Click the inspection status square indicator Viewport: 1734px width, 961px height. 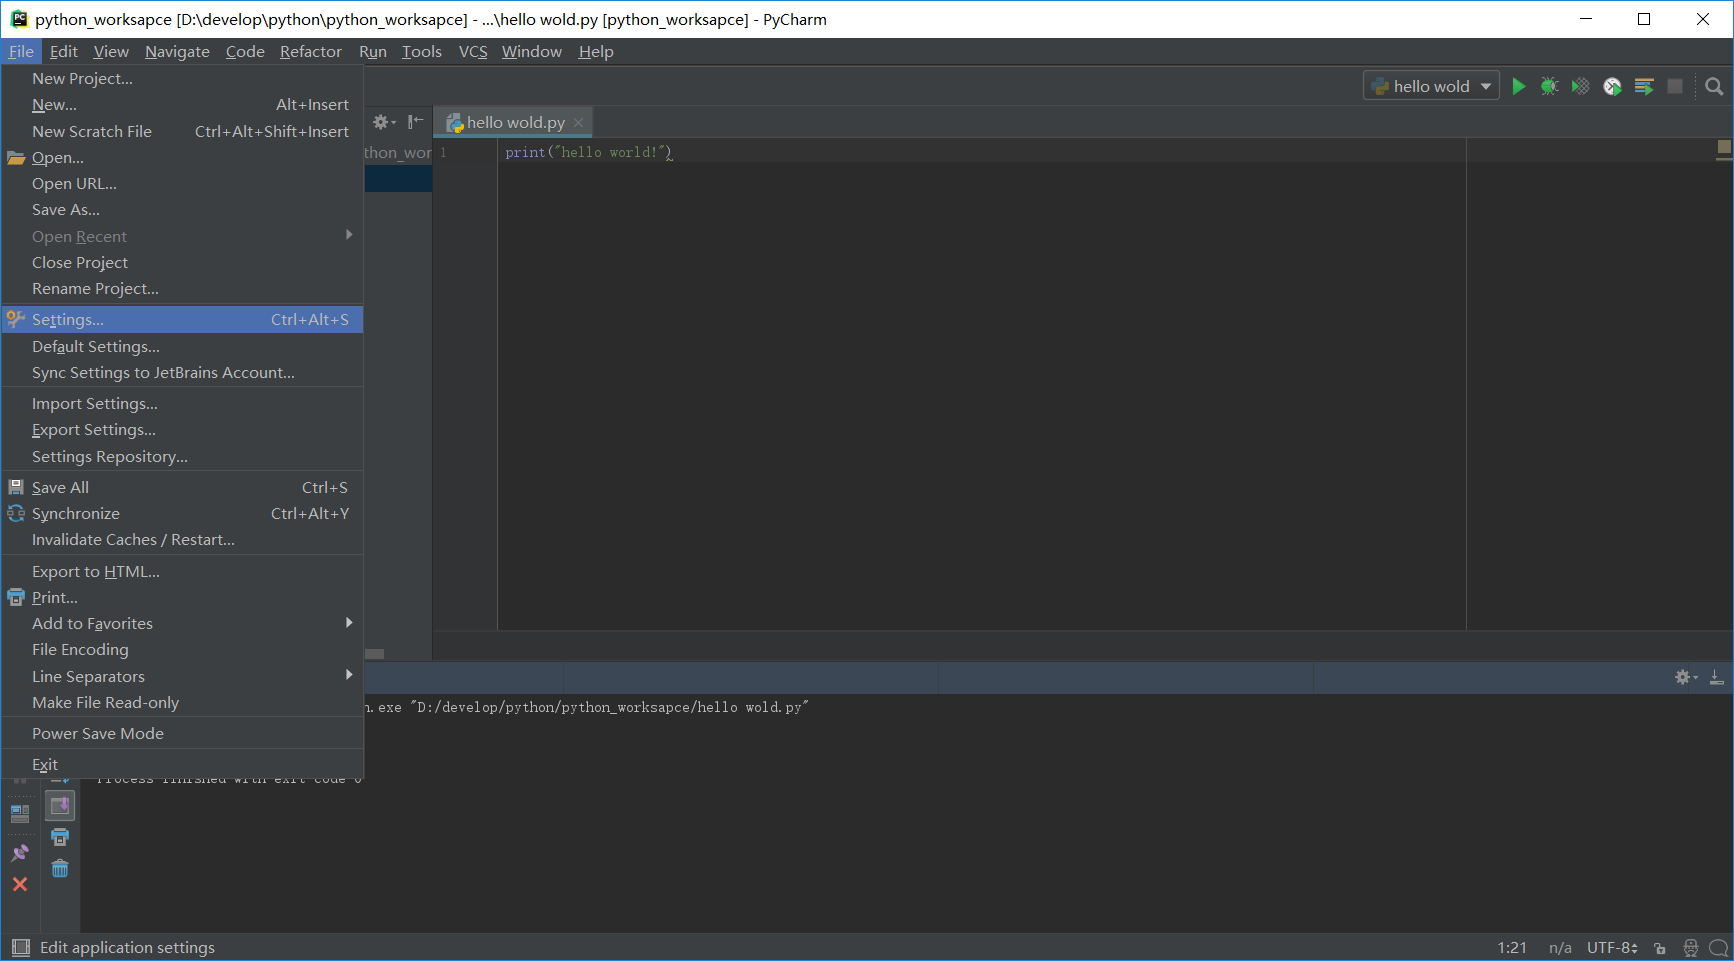click(x=1724, y=149)
